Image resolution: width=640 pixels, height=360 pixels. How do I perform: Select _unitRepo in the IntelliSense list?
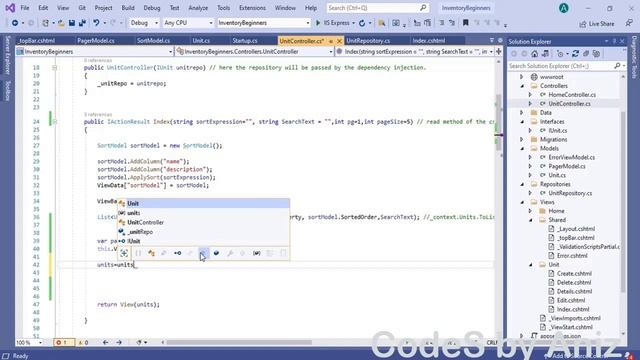(x=203, y=232)
